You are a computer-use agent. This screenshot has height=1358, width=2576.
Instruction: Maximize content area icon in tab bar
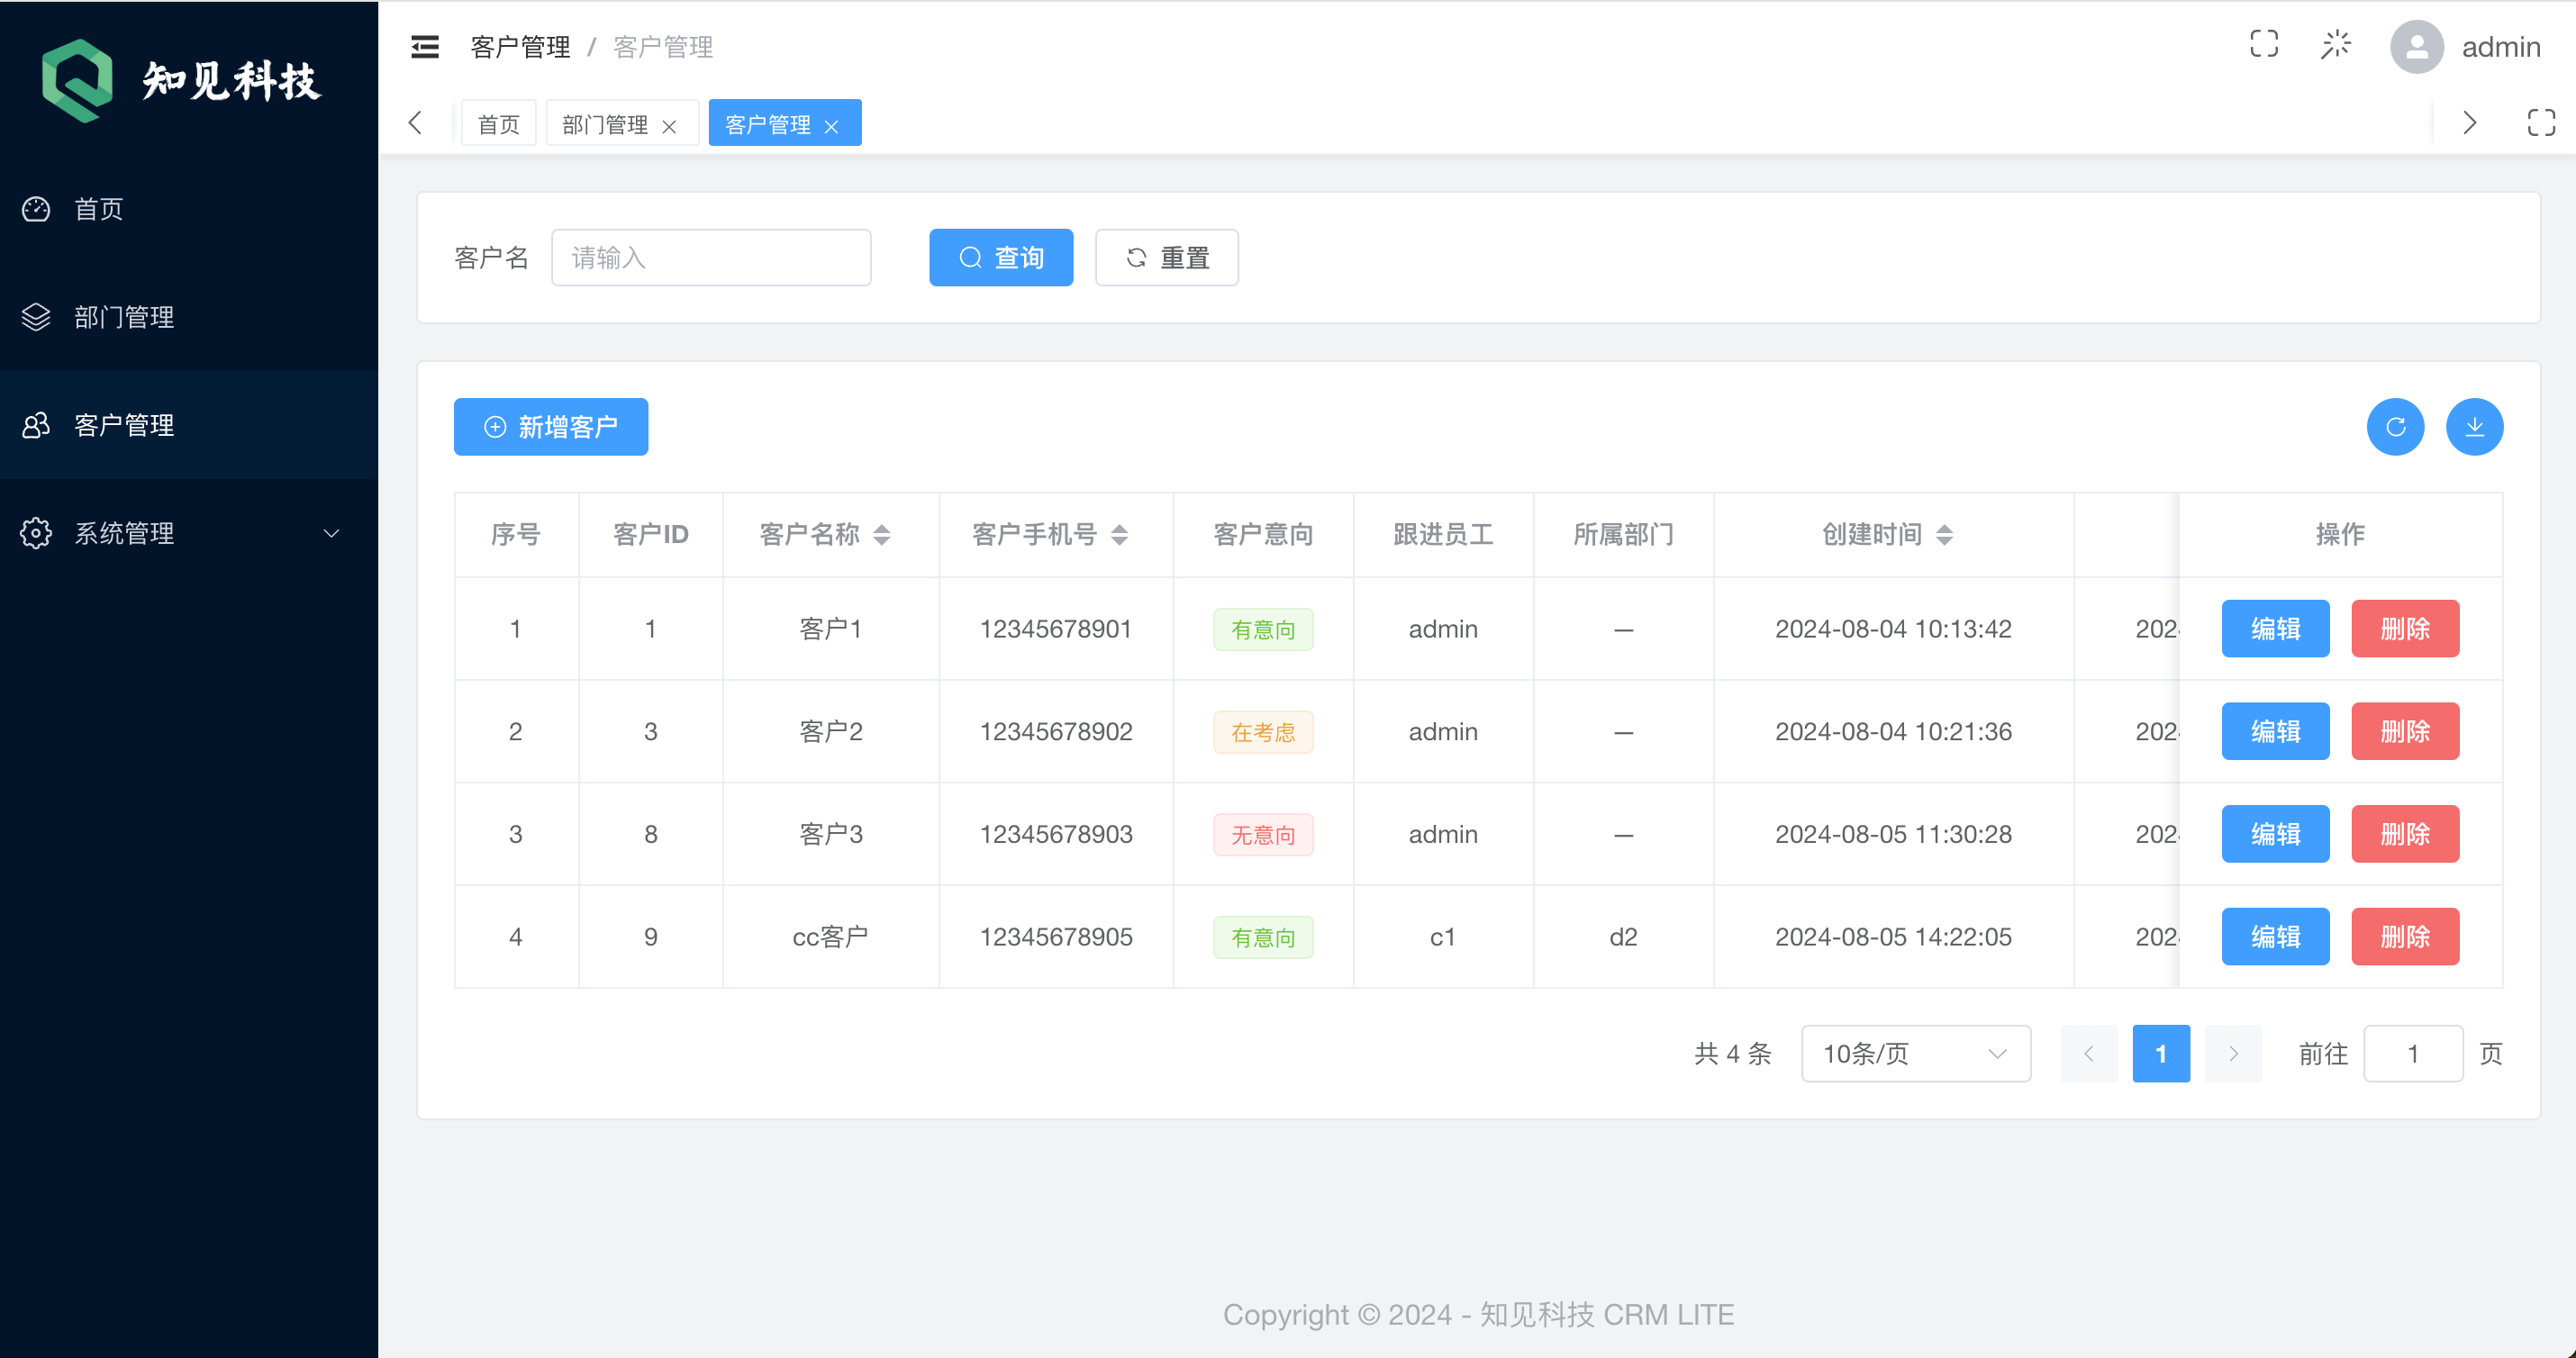[2541, 123]
